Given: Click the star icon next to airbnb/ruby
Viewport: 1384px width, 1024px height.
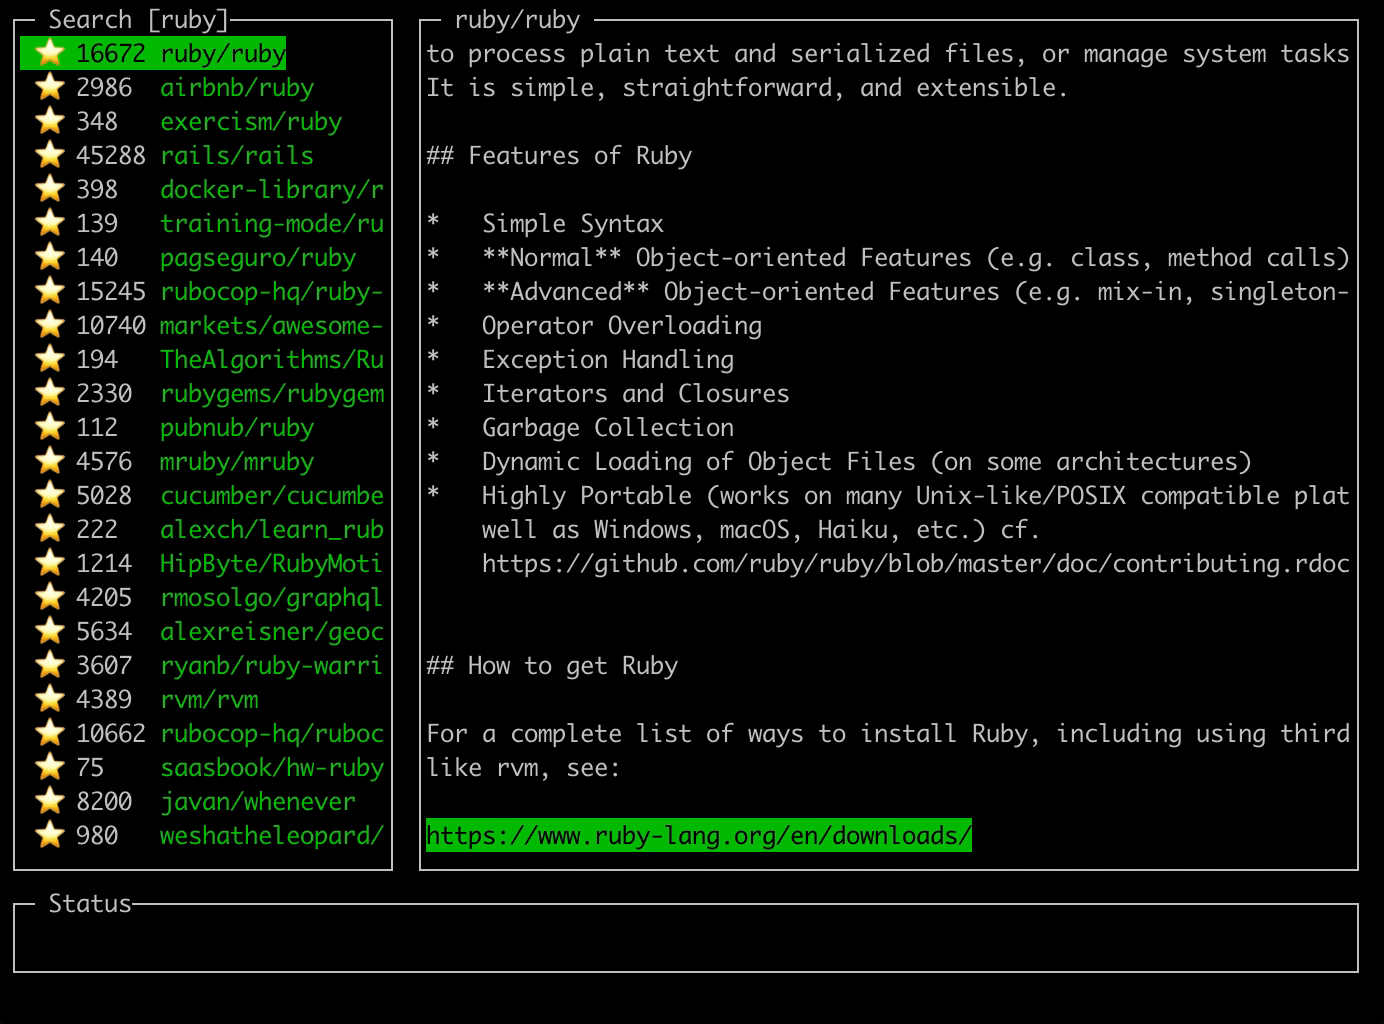Looking at the screenshot, I should pos(49,87).
